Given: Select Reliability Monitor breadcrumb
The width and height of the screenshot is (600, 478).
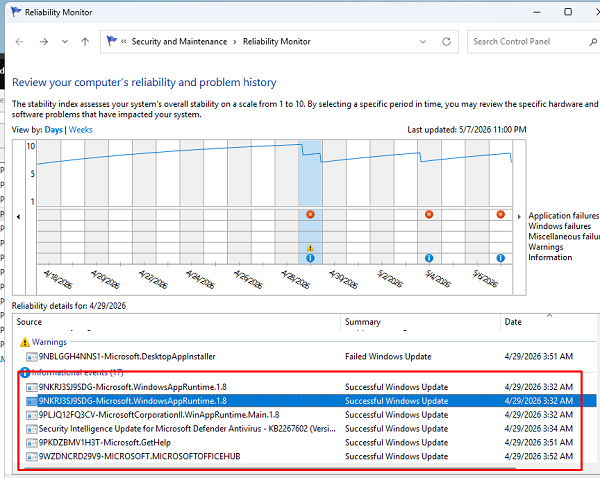Looking at the screenshot, I should (277, 42).
